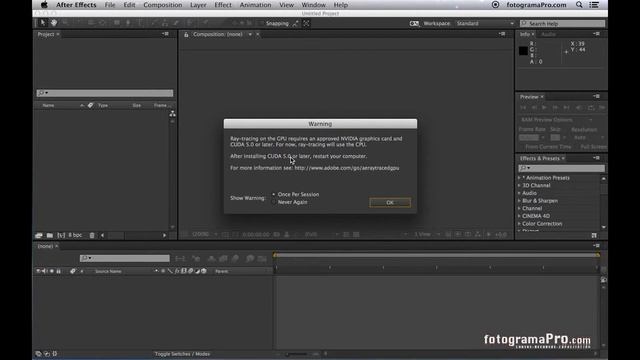Viewport: 640px width, 360px height.
Task: Click the Spotlight search magnifier icon
Action: click(x=579, y=5)
